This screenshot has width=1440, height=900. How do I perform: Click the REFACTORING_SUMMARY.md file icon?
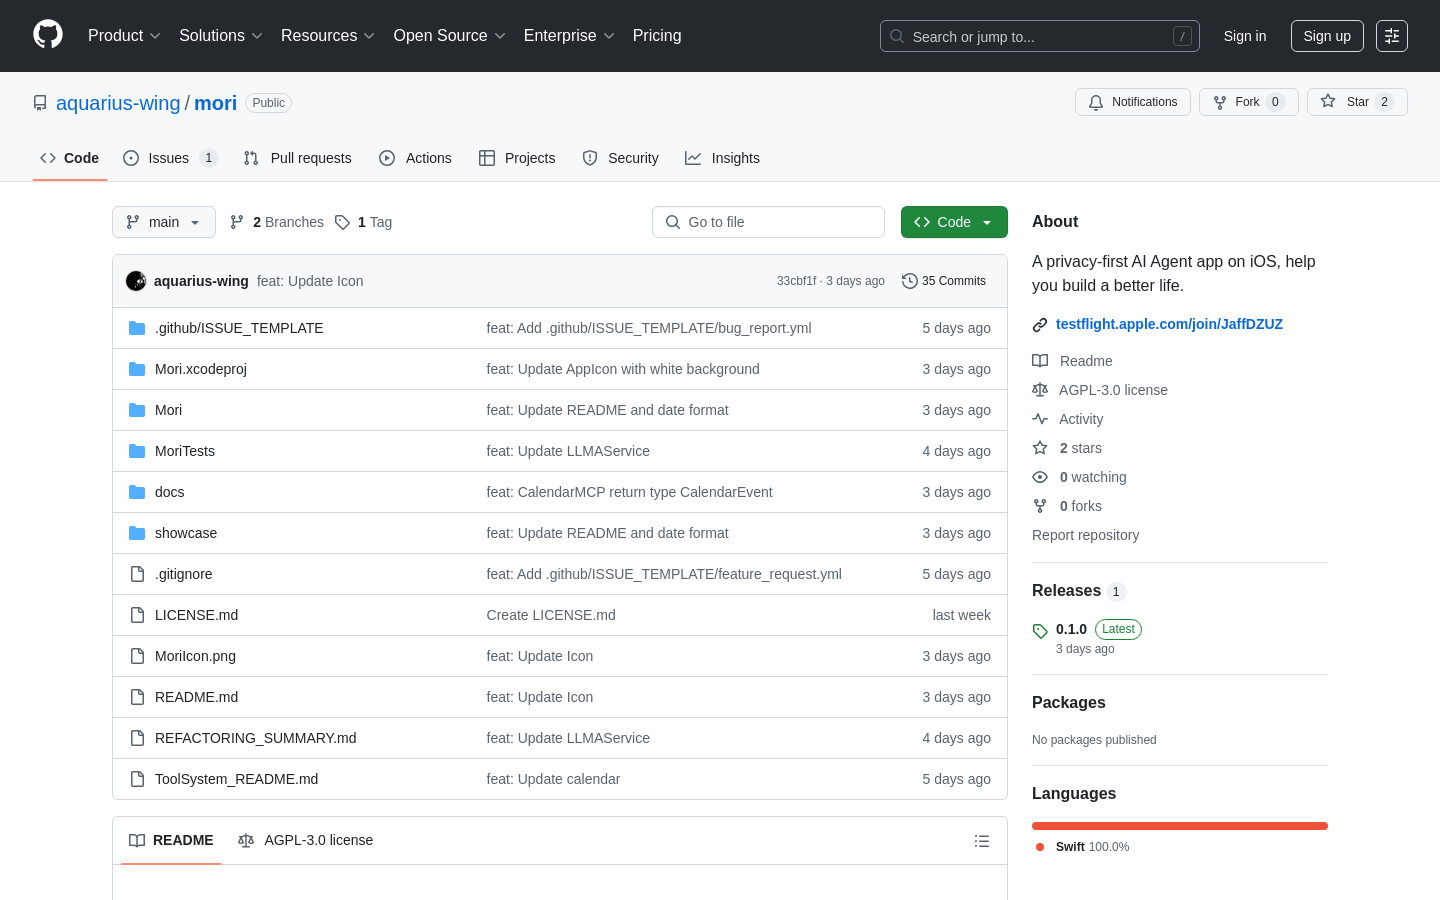click(137, 738)
